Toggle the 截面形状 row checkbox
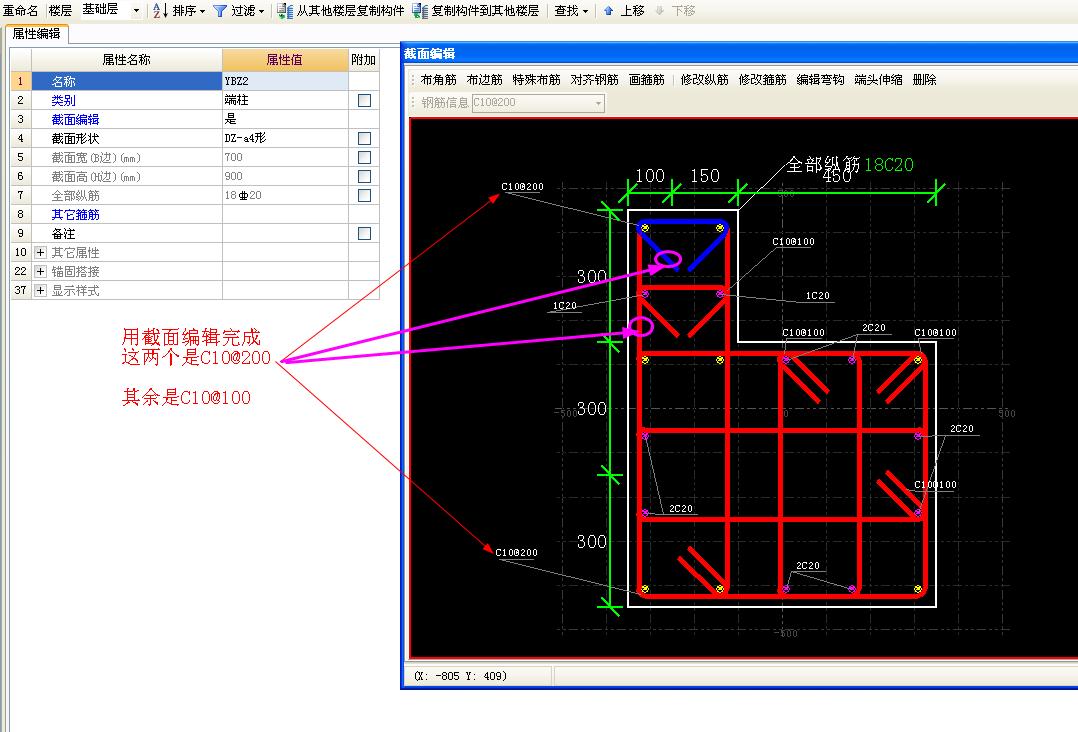The height and width of the screenshot is (732, 1078). (364, 138)
